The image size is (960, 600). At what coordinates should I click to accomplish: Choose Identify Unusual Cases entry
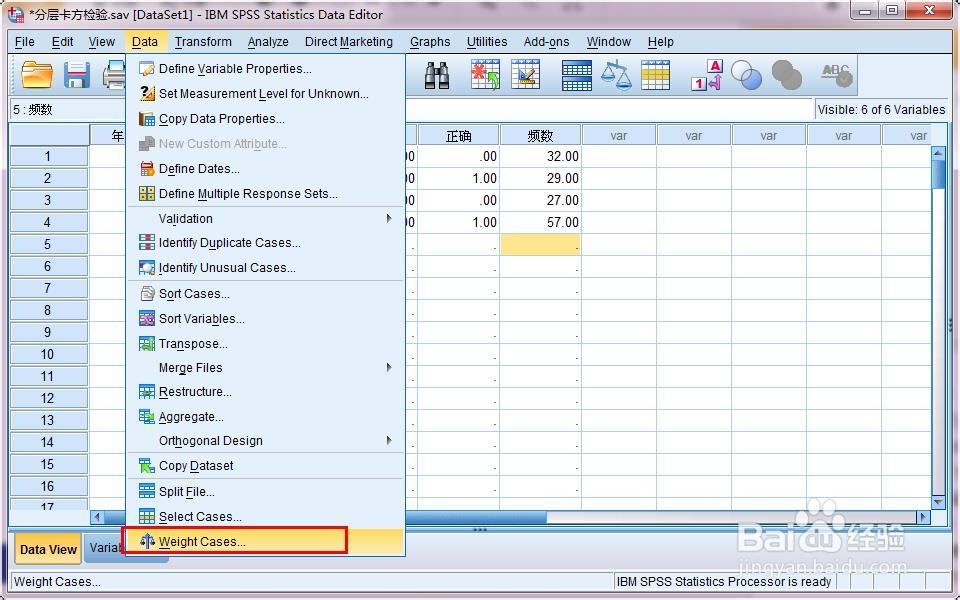264,268
